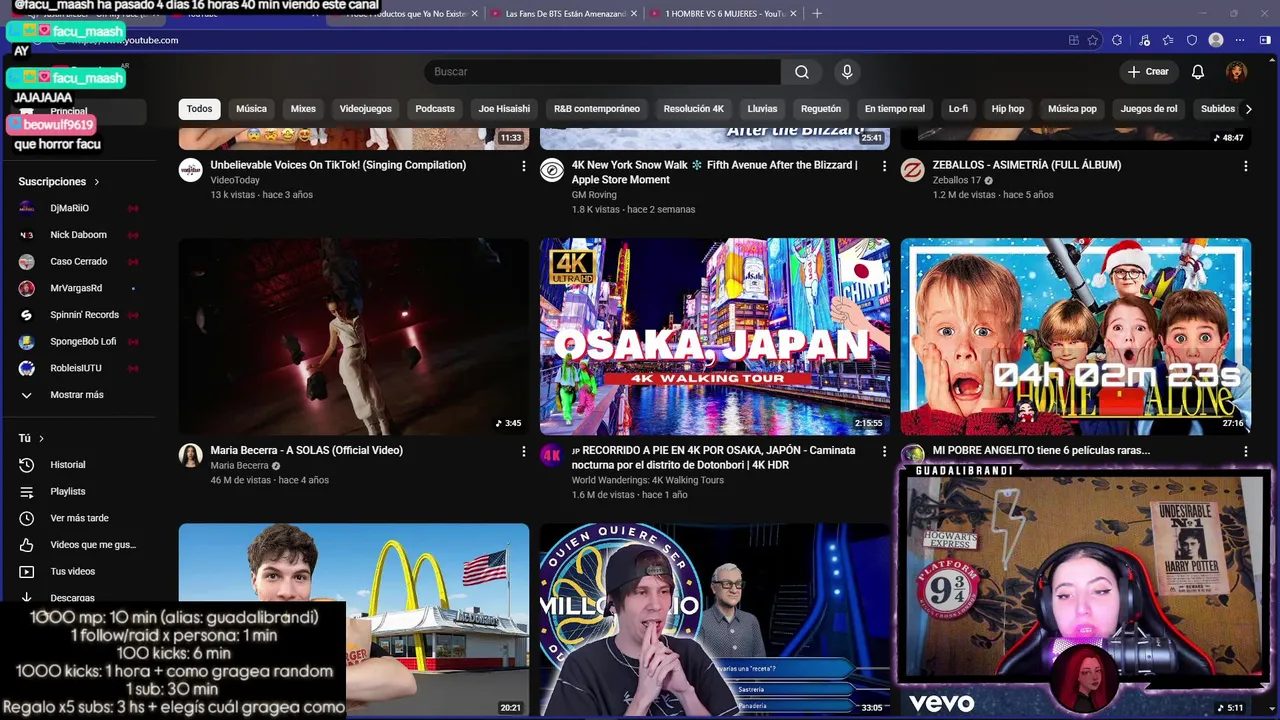This screenshot has width=1280, height=720.
Task: Select the Videojuegos filter chip
Action: tap(365, 109)
